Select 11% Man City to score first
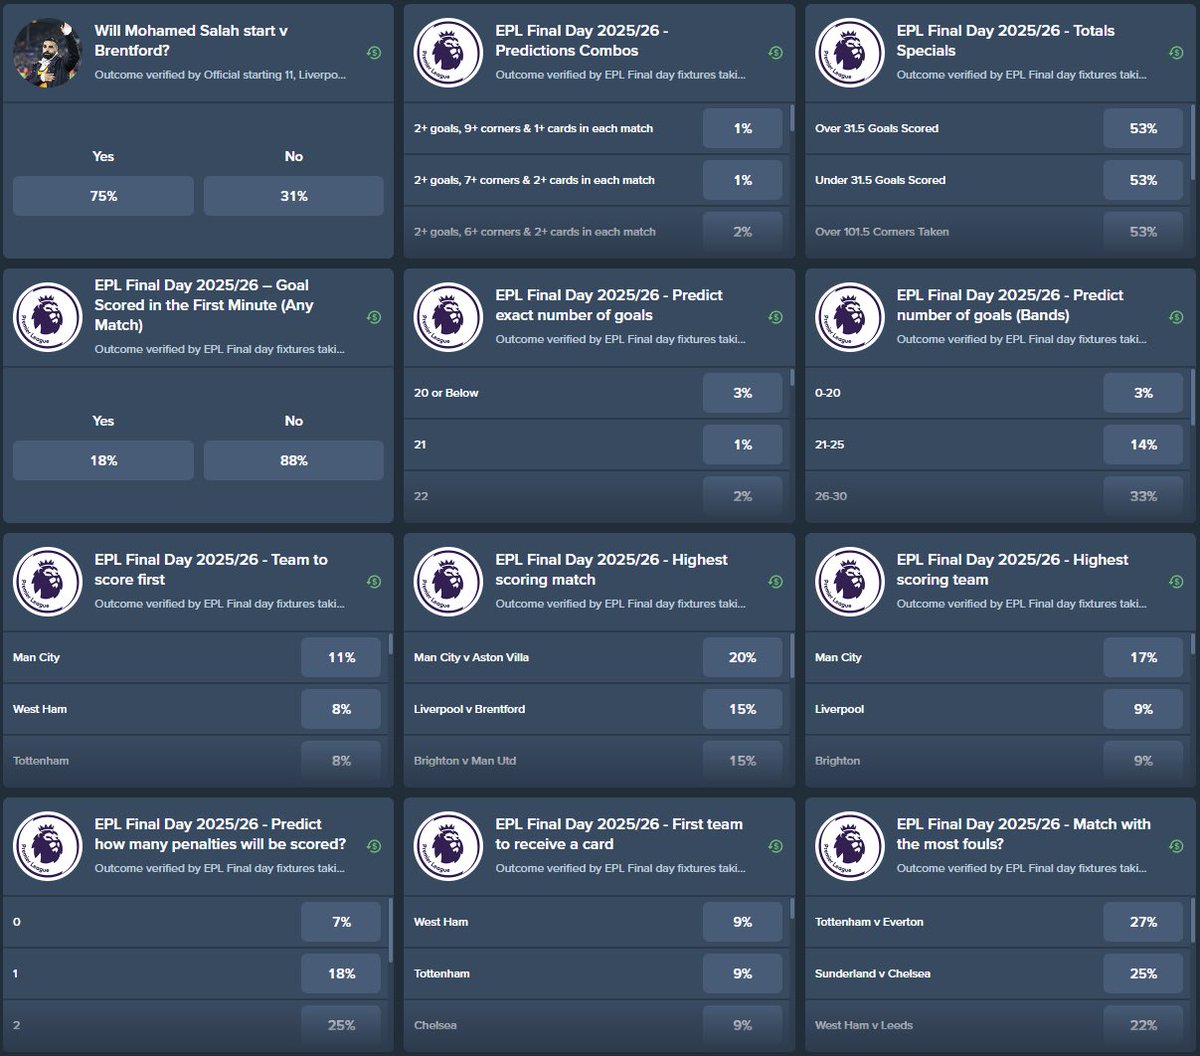This screenshot has height=1056, width=1200. pyautogui.click(x=341, y=657)
